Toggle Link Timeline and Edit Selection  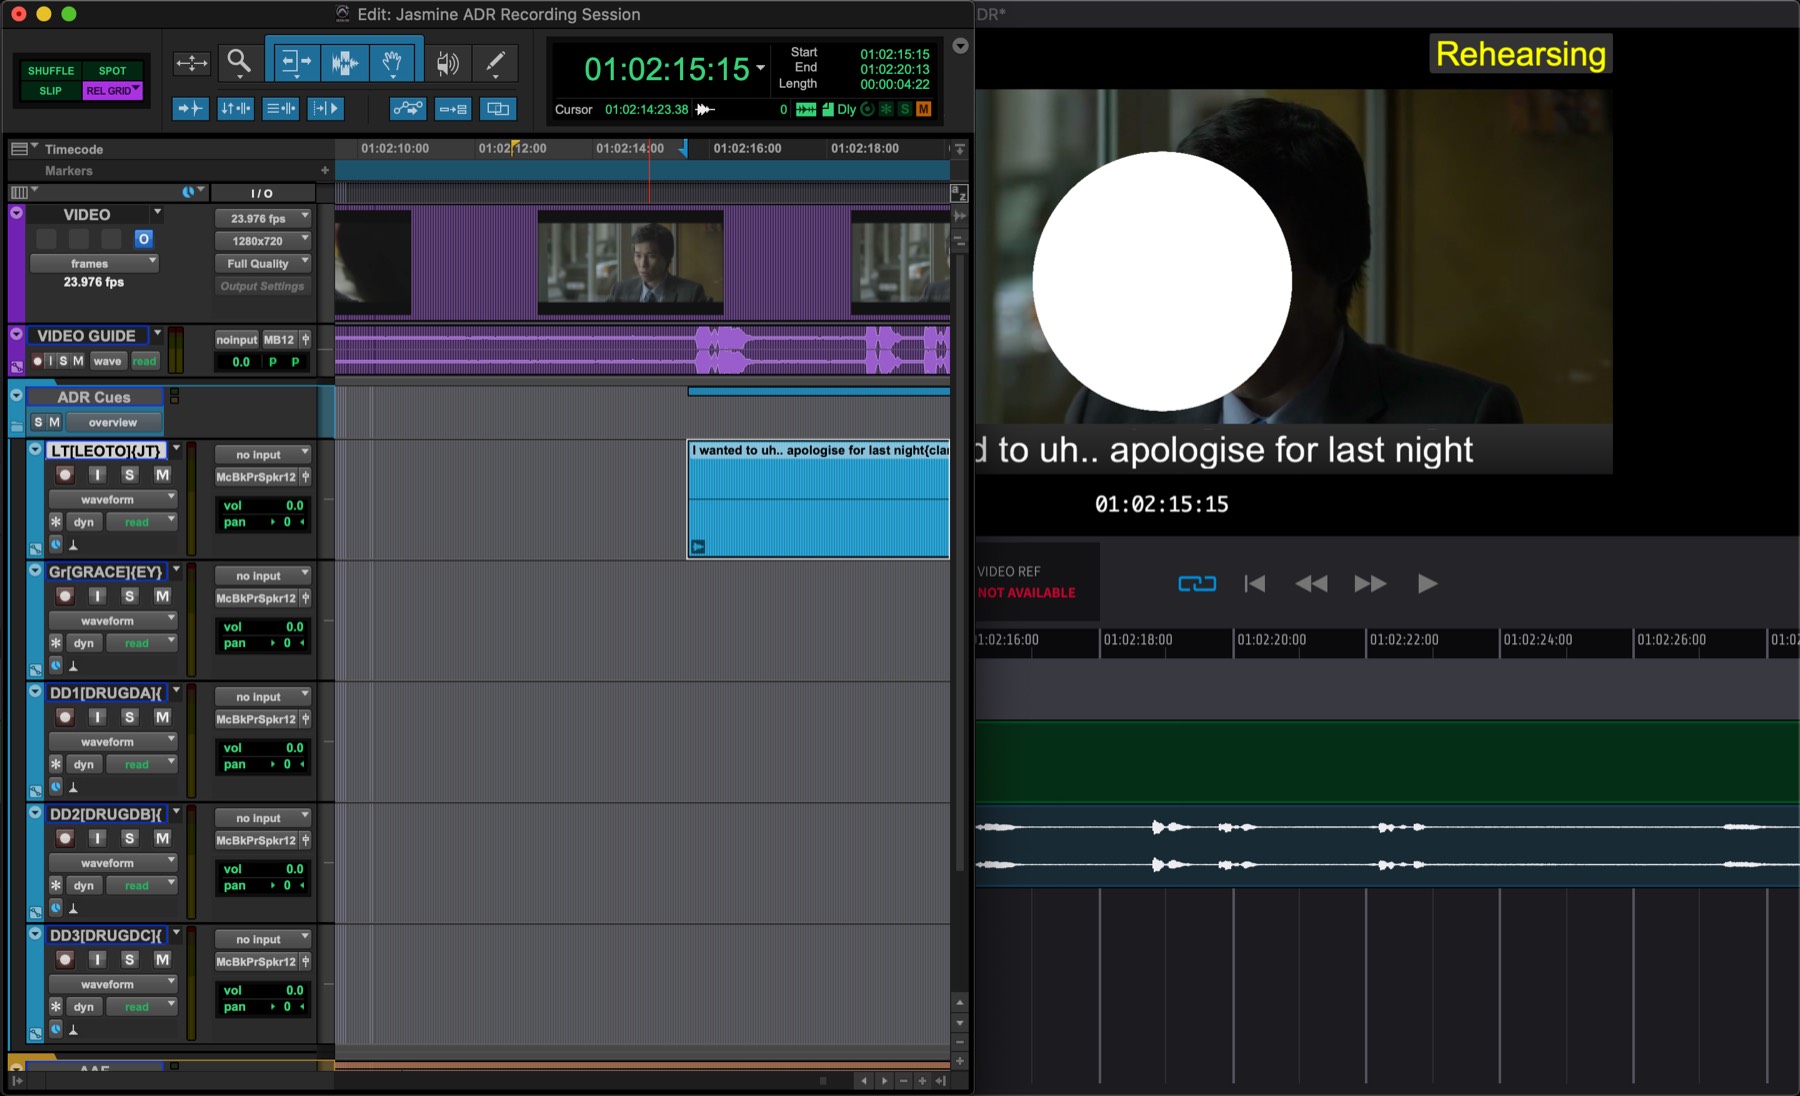pyautogui.click(x=235, y=108)
